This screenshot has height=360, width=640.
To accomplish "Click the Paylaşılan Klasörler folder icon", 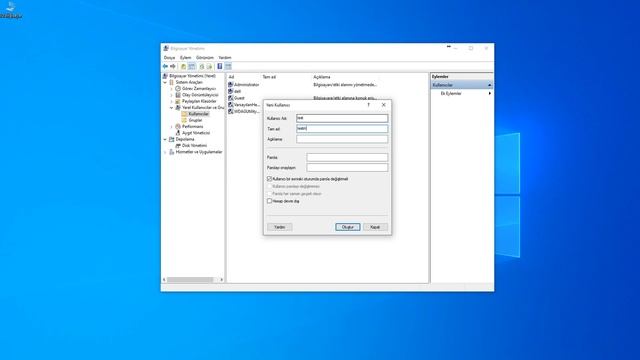I will click(x=178, y=101).
